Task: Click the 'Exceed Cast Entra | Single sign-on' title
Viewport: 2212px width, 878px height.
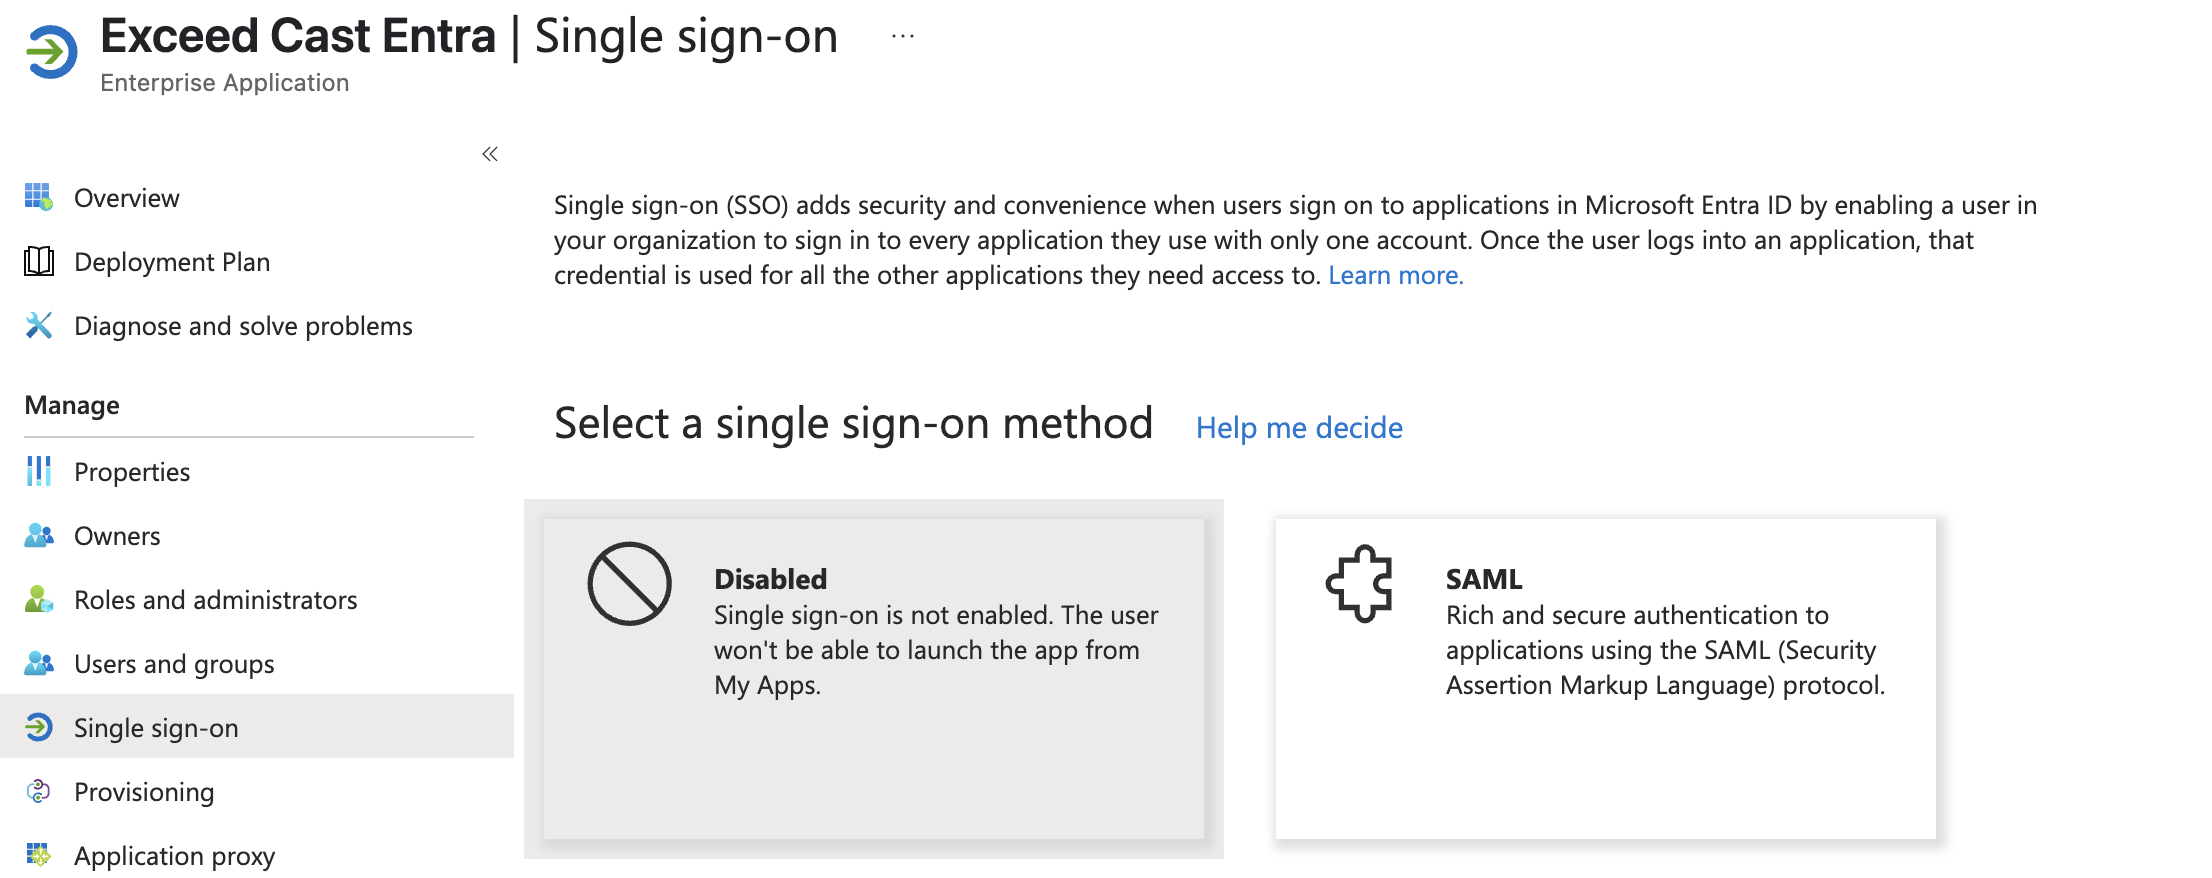Action: 469,37
